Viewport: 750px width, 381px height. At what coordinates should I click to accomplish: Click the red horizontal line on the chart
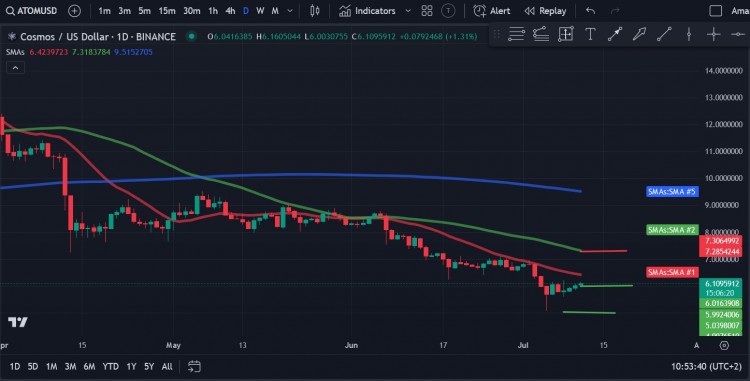[x=604, y=250]
